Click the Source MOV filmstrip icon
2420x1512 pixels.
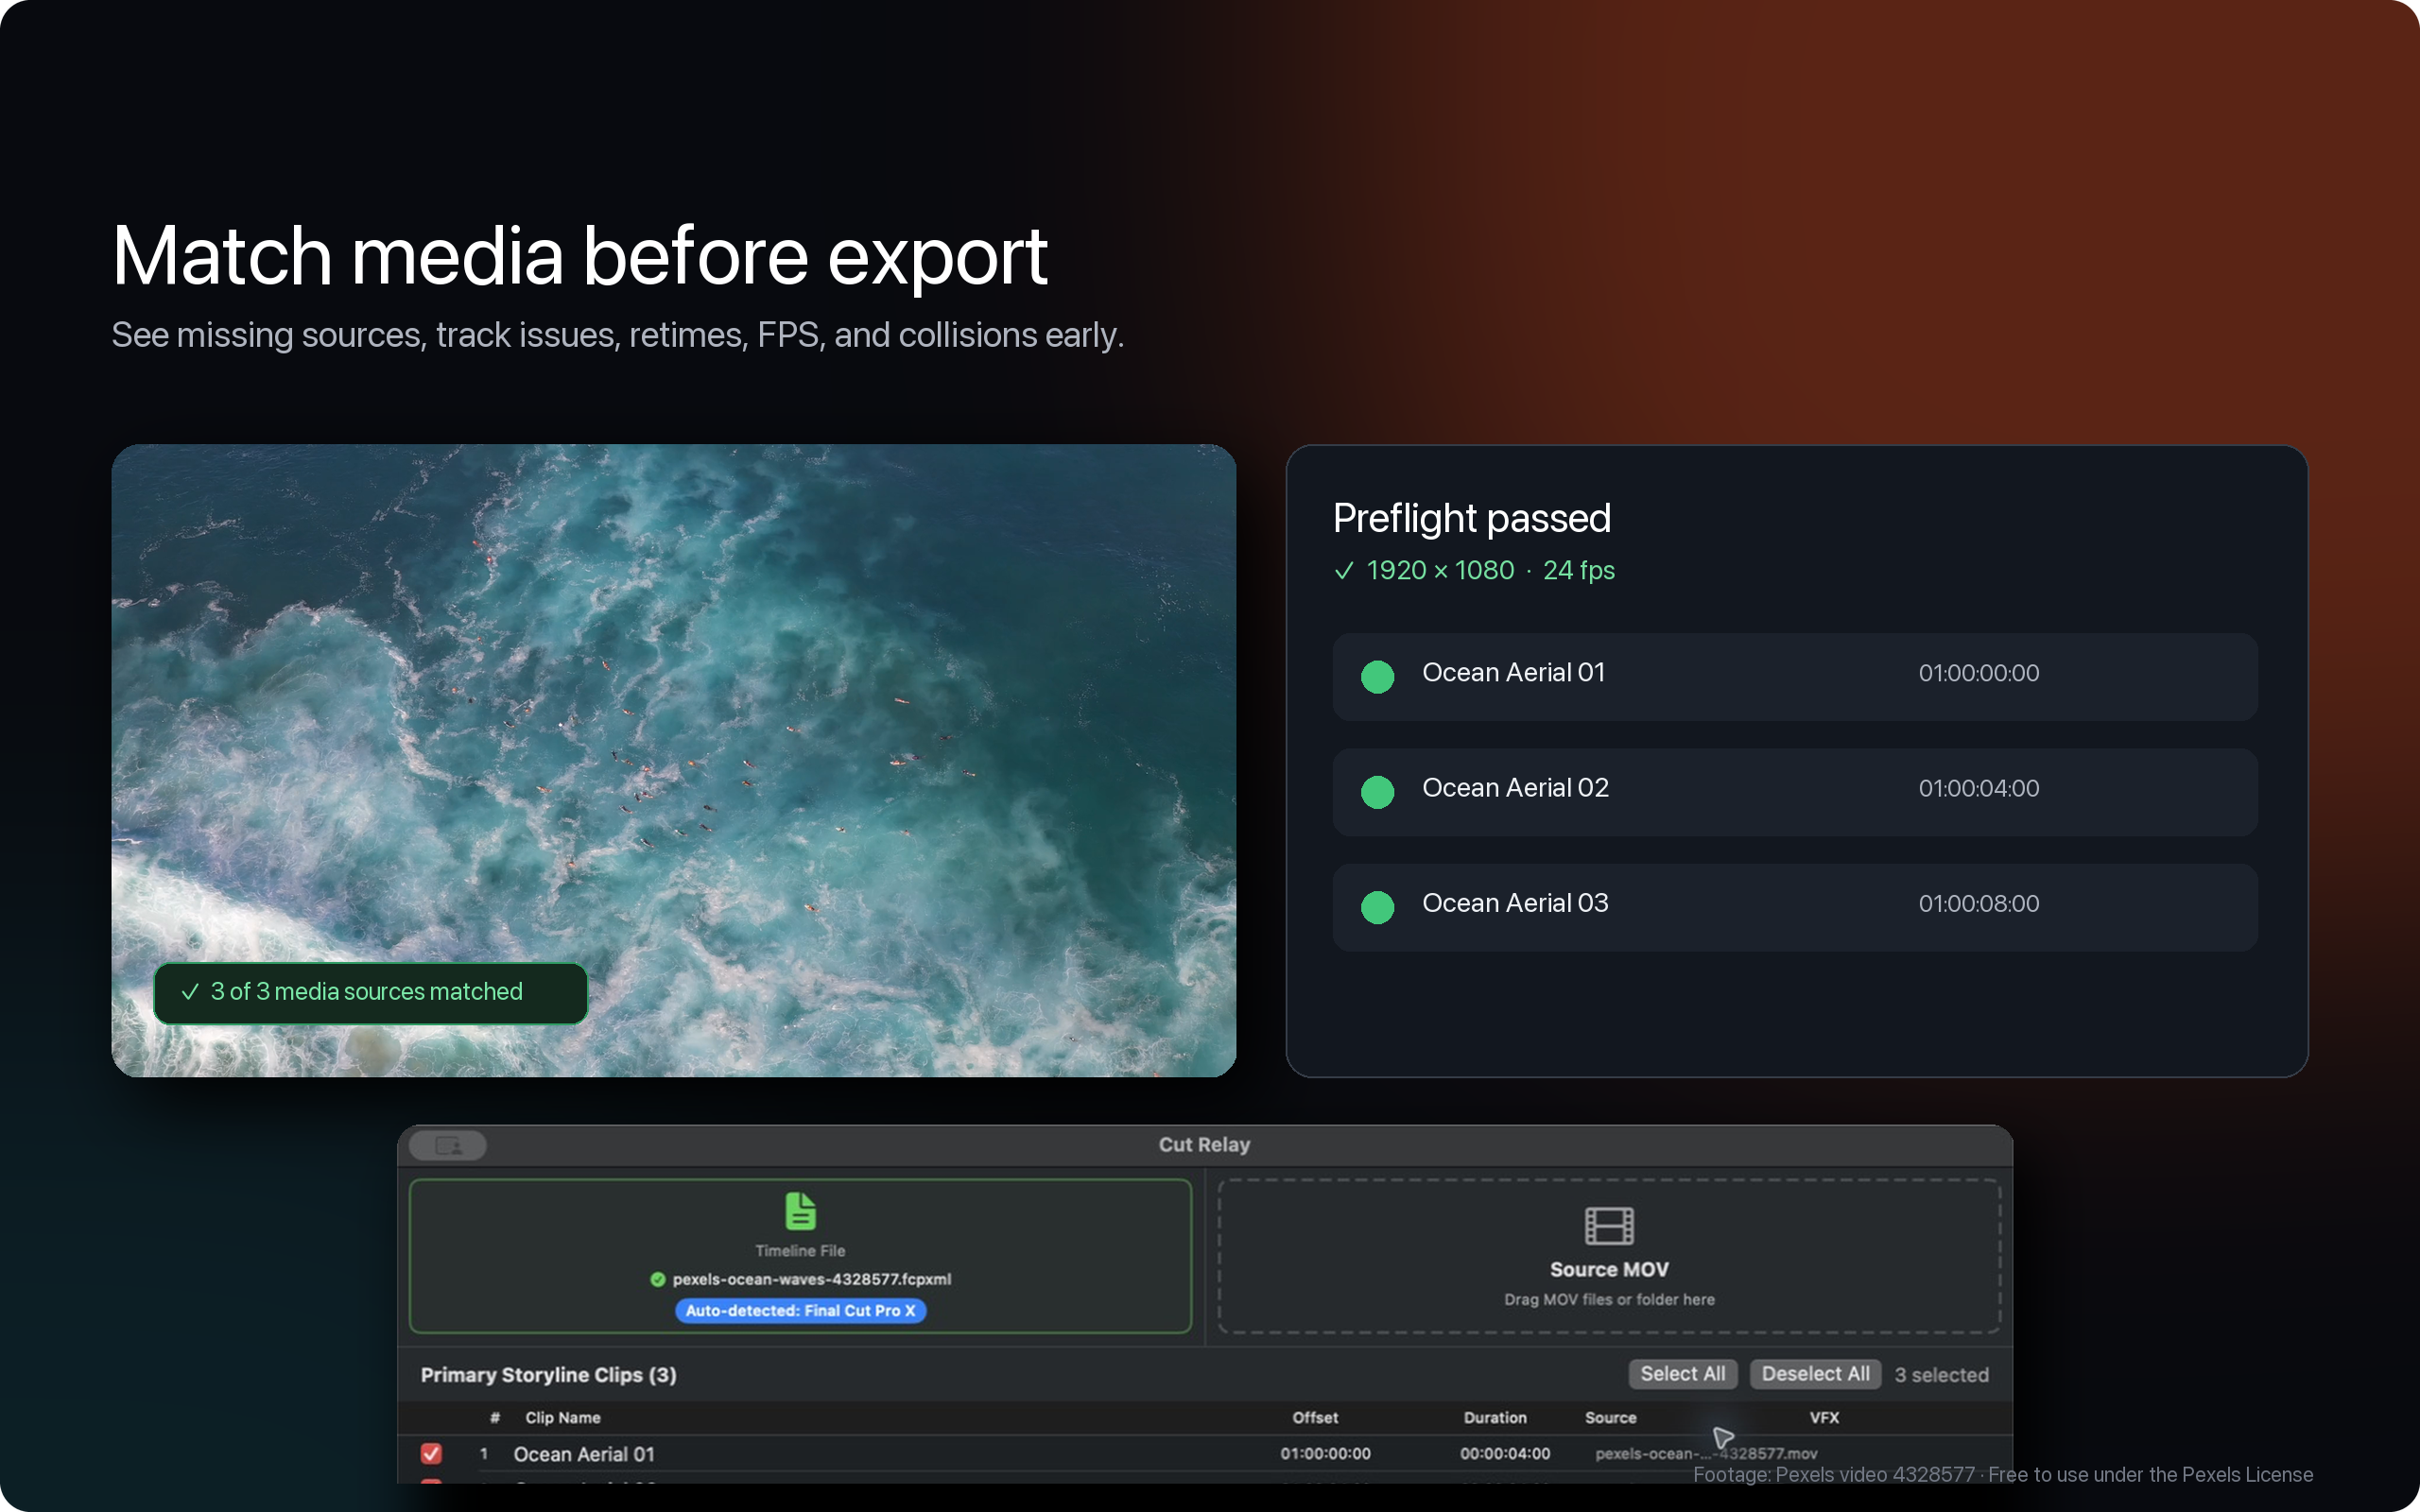pyautogui.click(x=1609, y=1225)
